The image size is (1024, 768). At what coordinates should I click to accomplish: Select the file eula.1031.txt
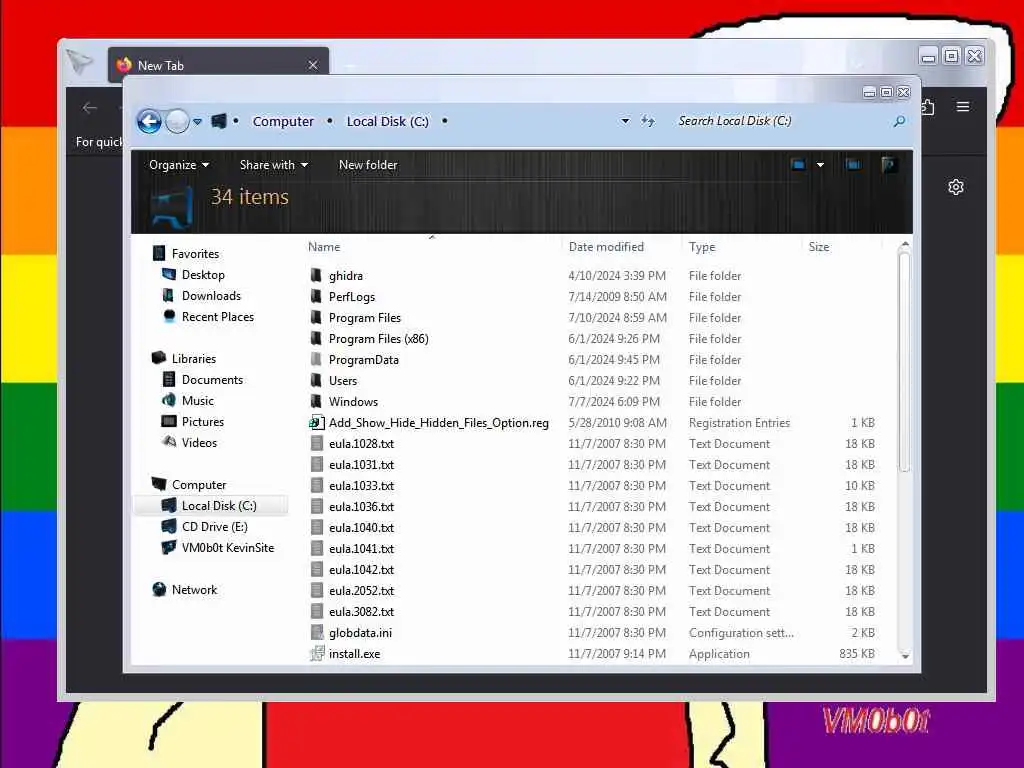click(361, 464)
